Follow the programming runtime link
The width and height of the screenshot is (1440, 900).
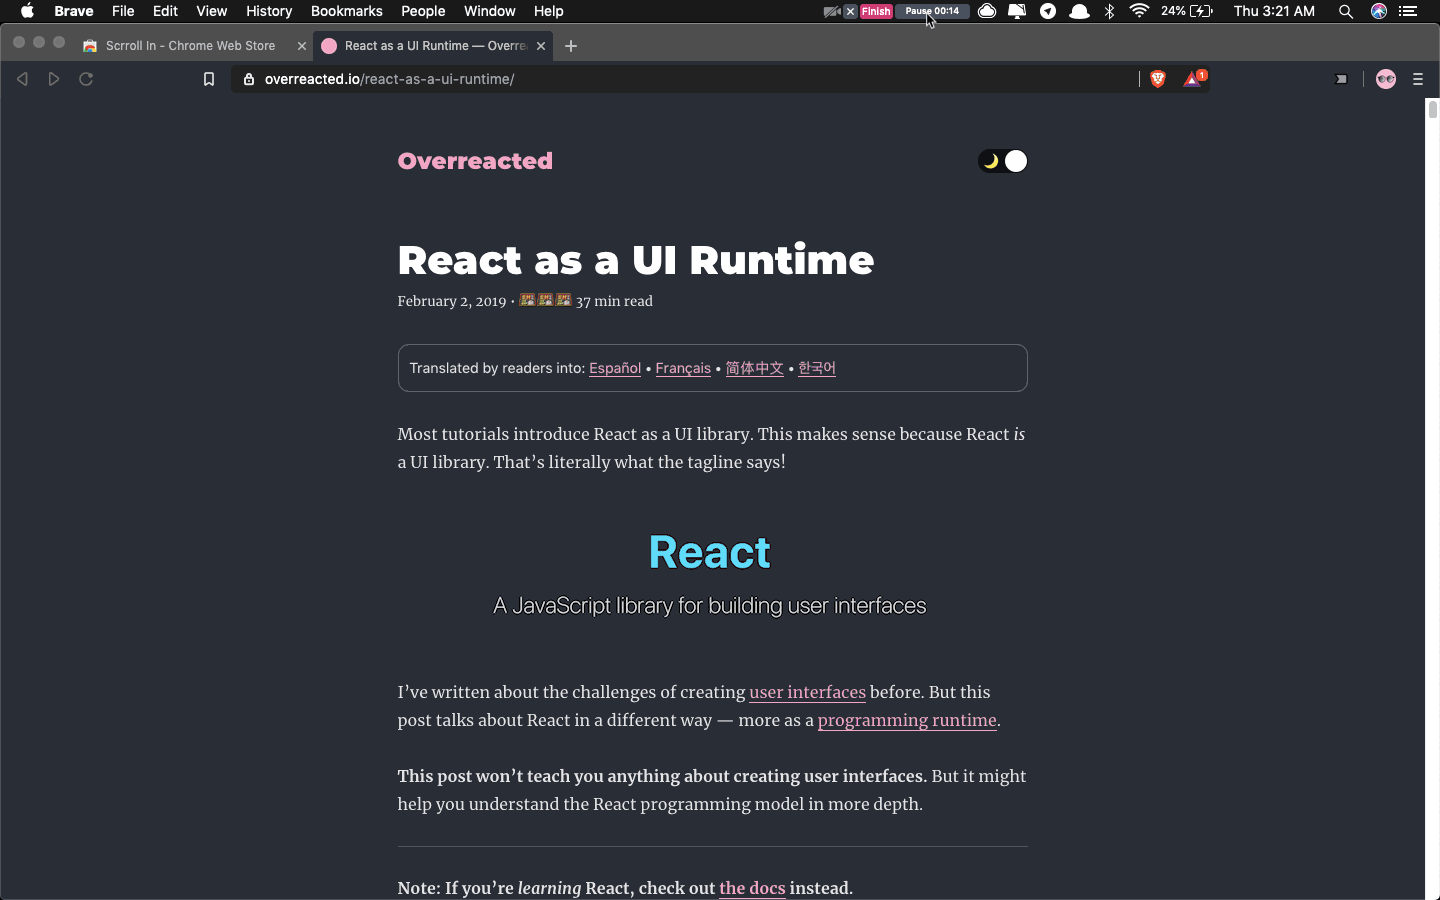[x=907, y=720]
